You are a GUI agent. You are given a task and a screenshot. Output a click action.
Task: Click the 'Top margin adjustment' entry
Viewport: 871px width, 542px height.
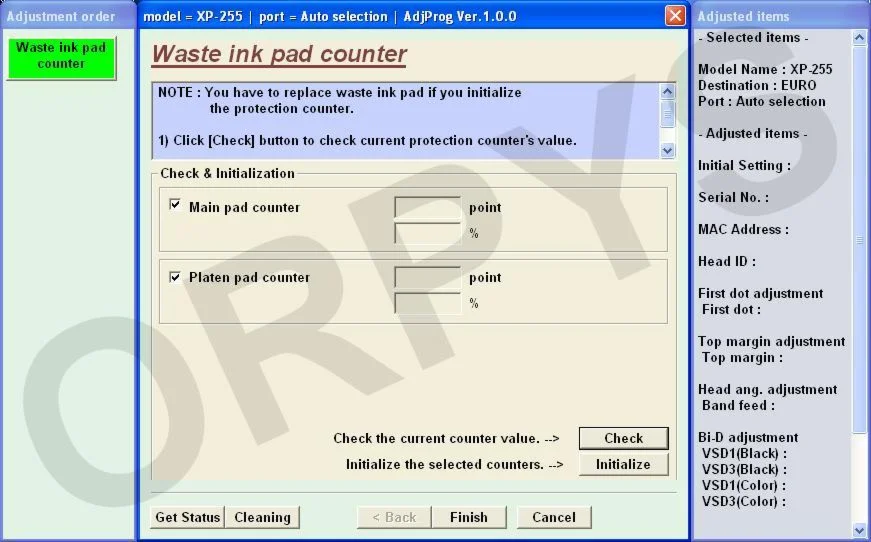772,342
